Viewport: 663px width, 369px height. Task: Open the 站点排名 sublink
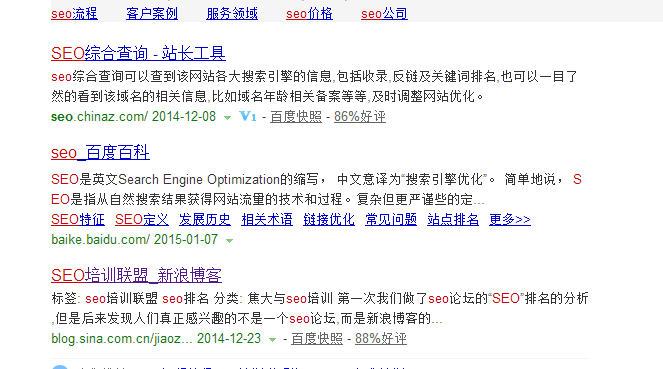coord(453,219)
